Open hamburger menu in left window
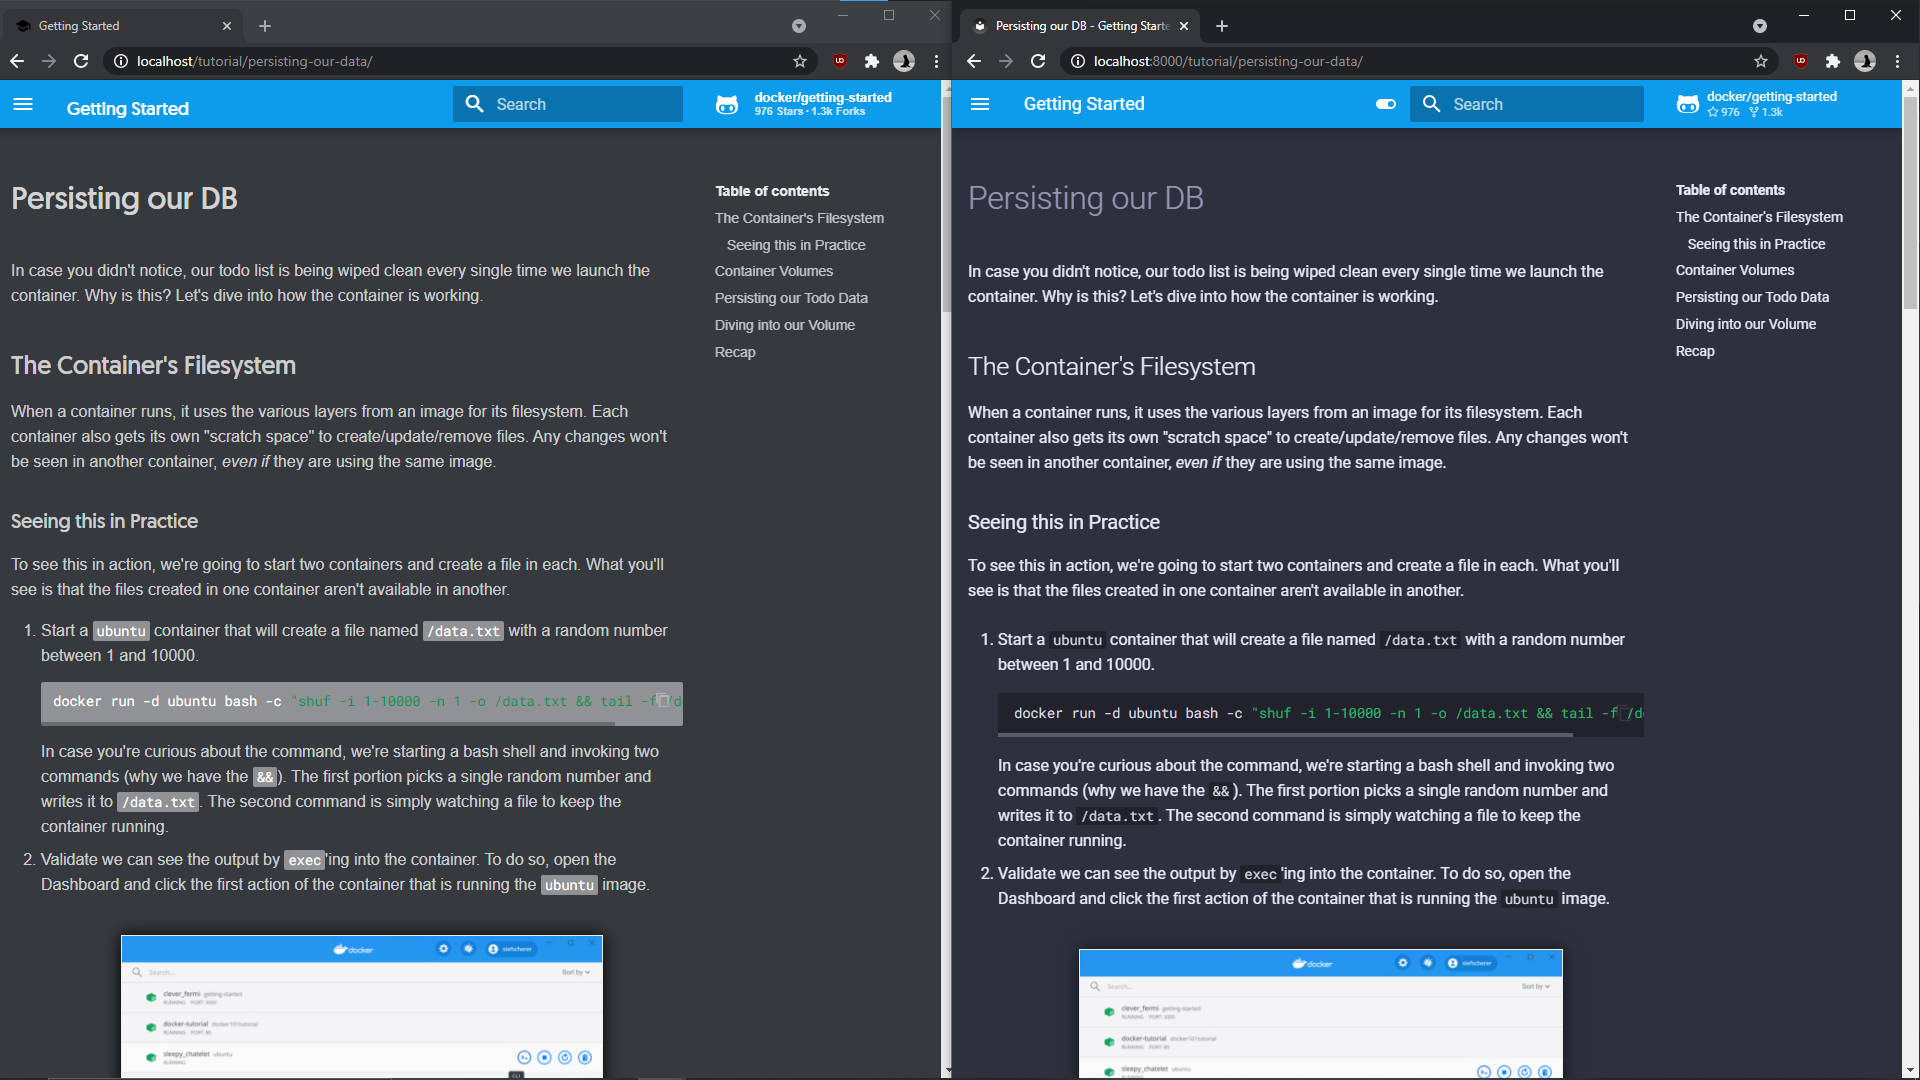The width and height of the screenshot is (1920, 1080). point(23,105)
